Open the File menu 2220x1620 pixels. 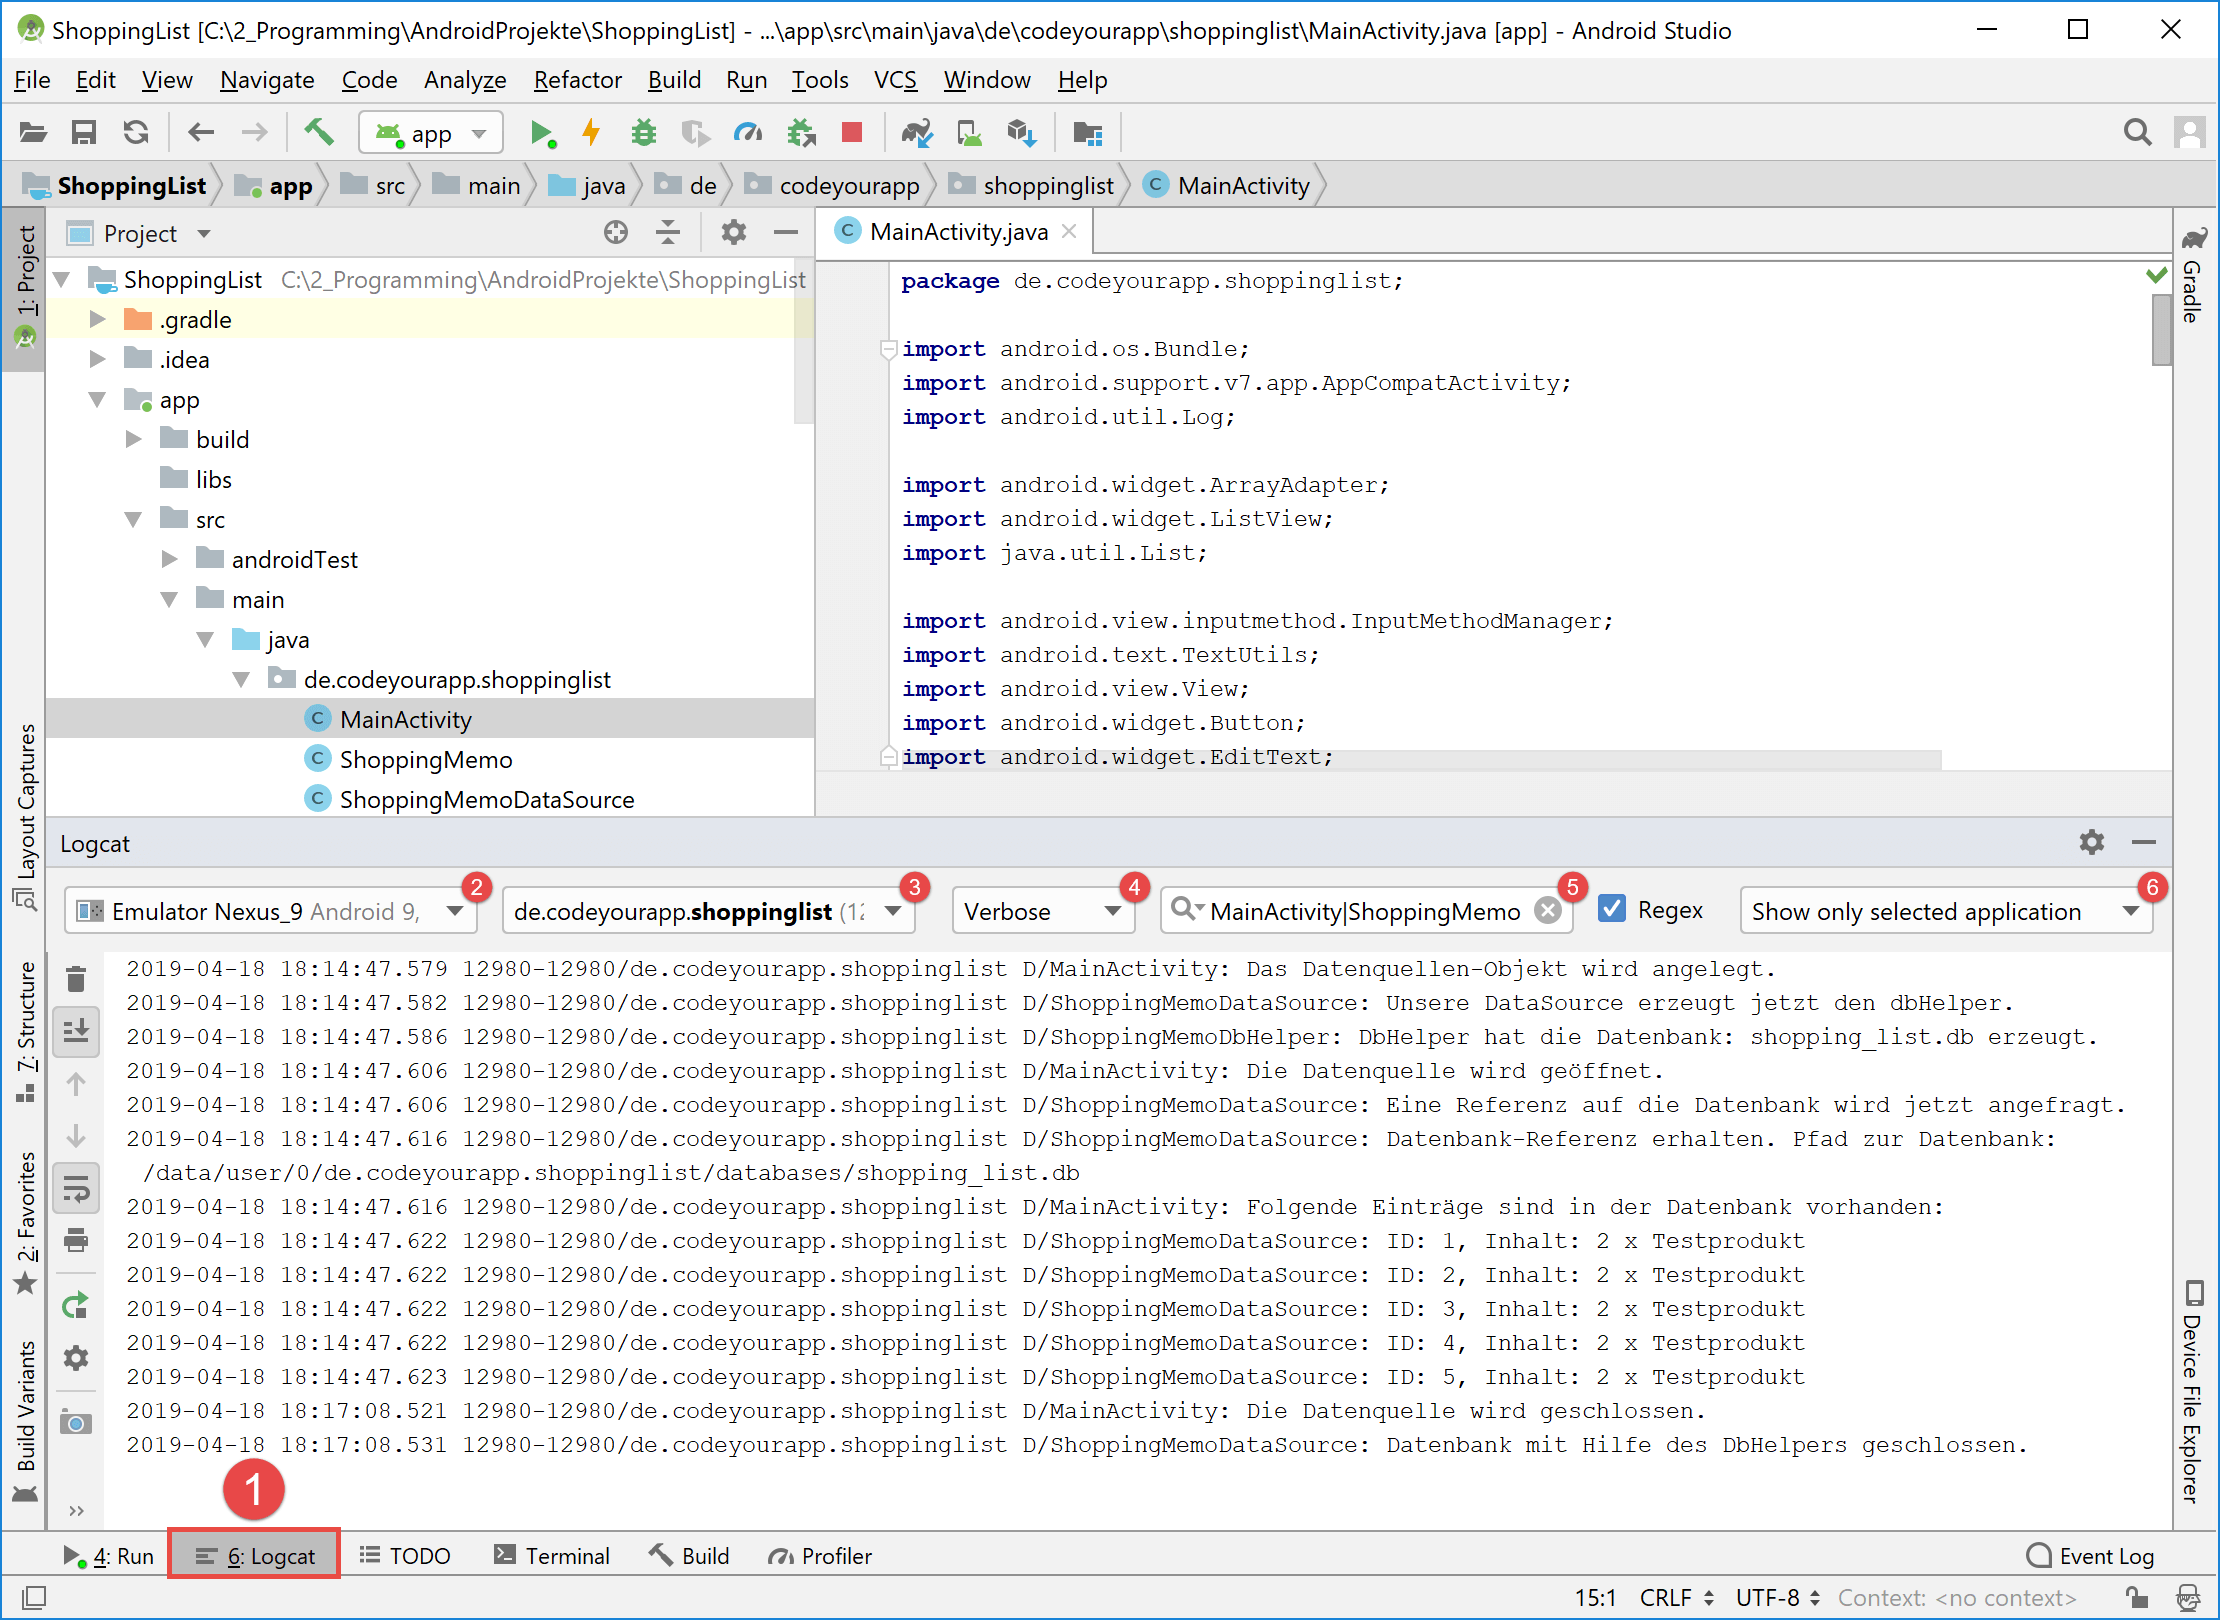click(32, 80)
